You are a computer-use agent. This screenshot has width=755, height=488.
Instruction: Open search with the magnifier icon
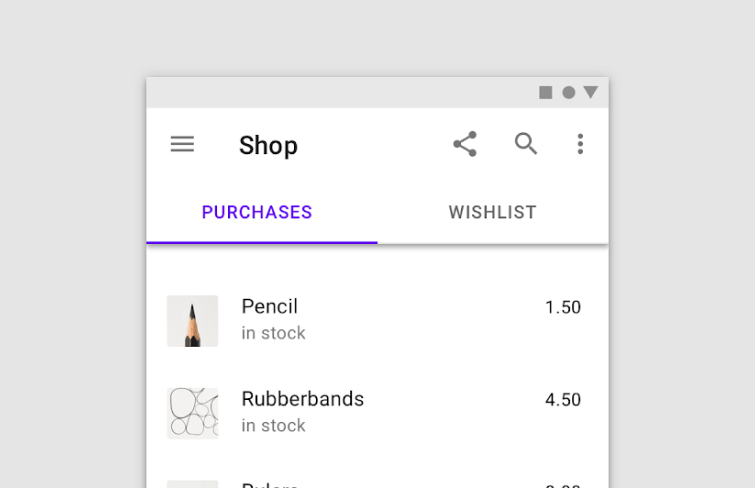[x=526, y=144]
